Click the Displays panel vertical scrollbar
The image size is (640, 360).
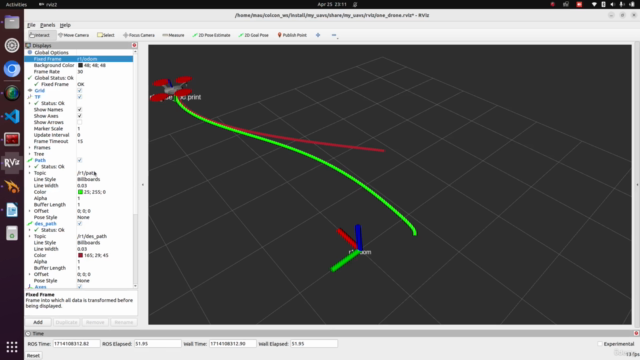point(135,168)
